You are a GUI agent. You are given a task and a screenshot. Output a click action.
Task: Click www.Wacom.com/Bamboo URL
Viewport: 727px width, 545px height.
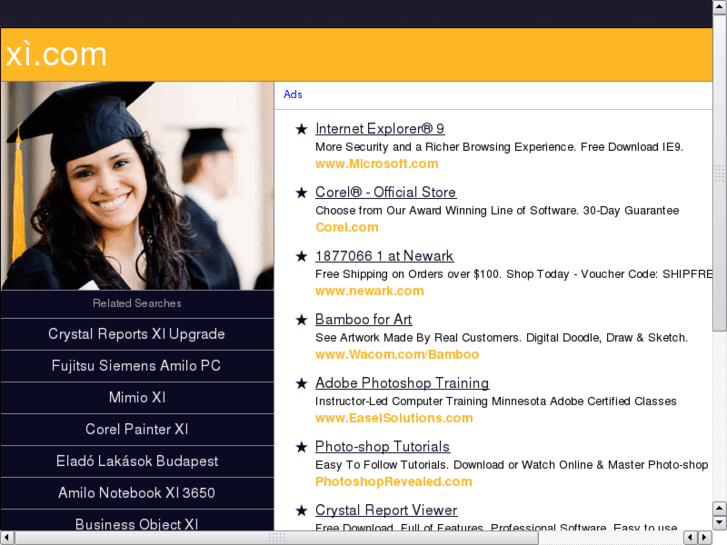[x=397, y=354]
